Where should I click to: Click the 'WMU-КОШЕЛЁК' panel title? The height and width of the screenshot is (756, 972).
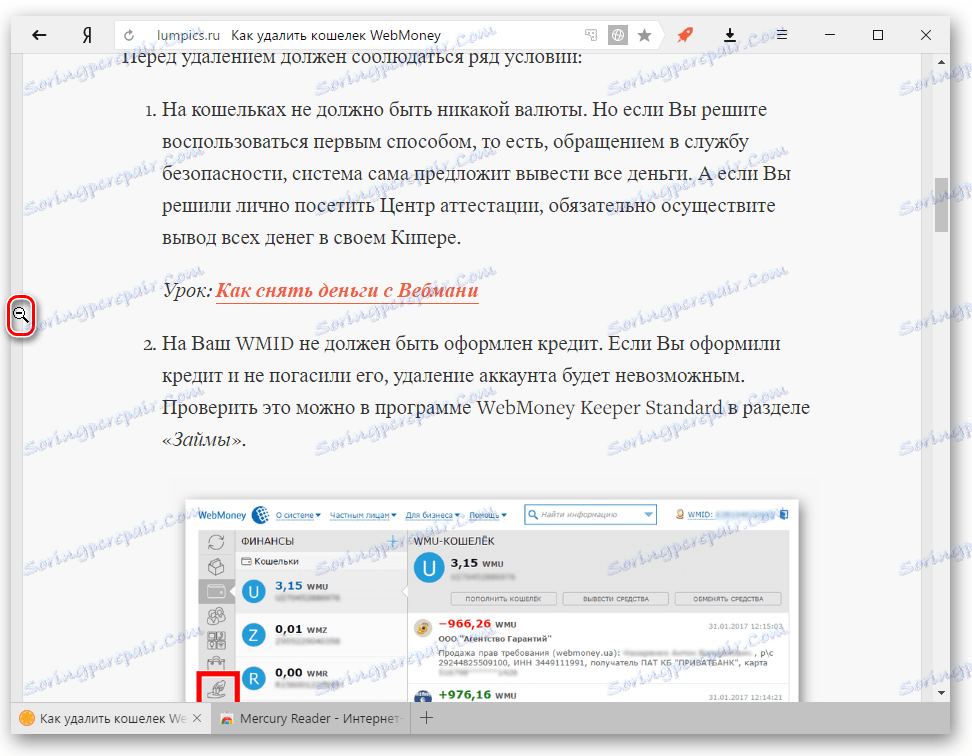(454, 541)
